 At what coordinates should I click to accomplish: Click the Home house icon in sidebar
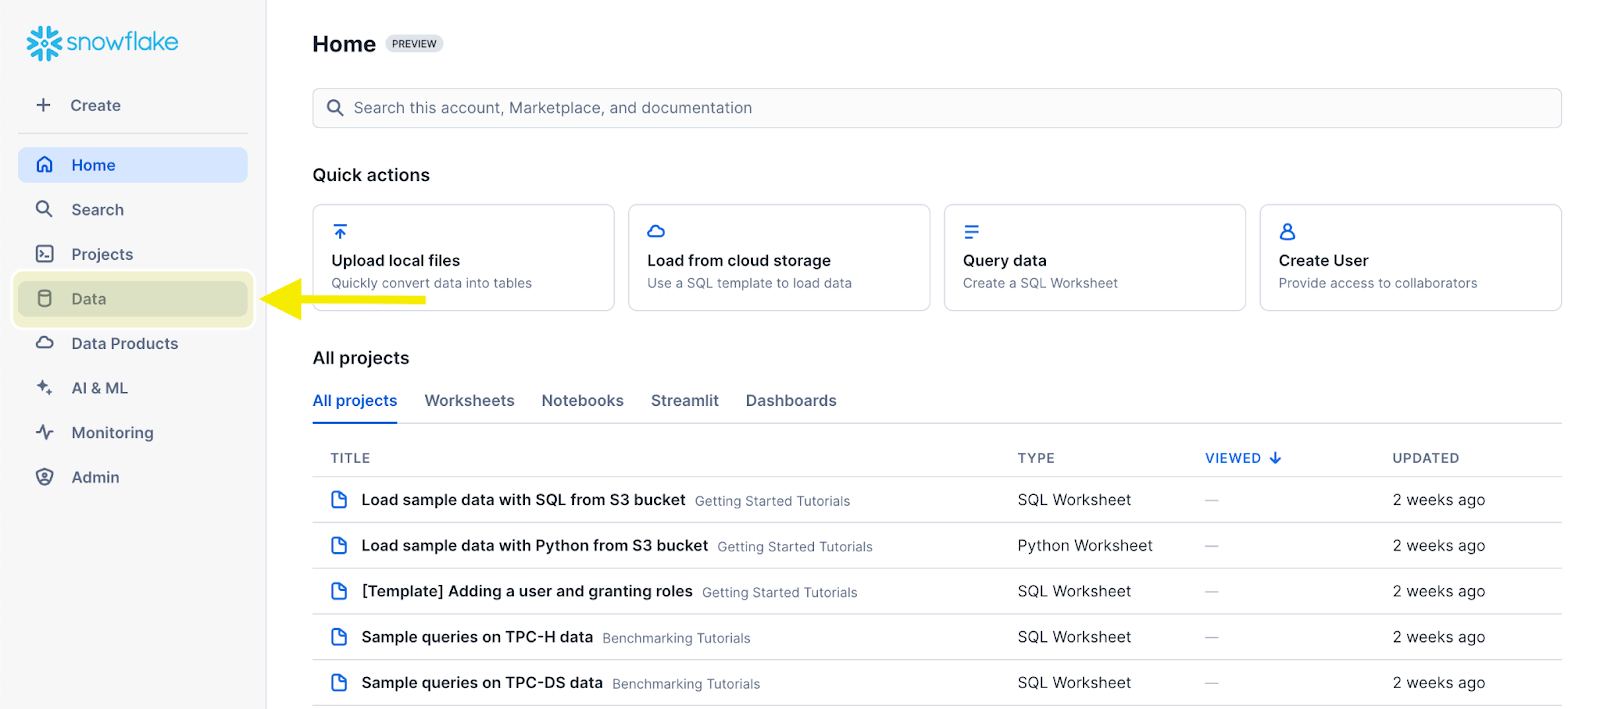tap(45, 165)
